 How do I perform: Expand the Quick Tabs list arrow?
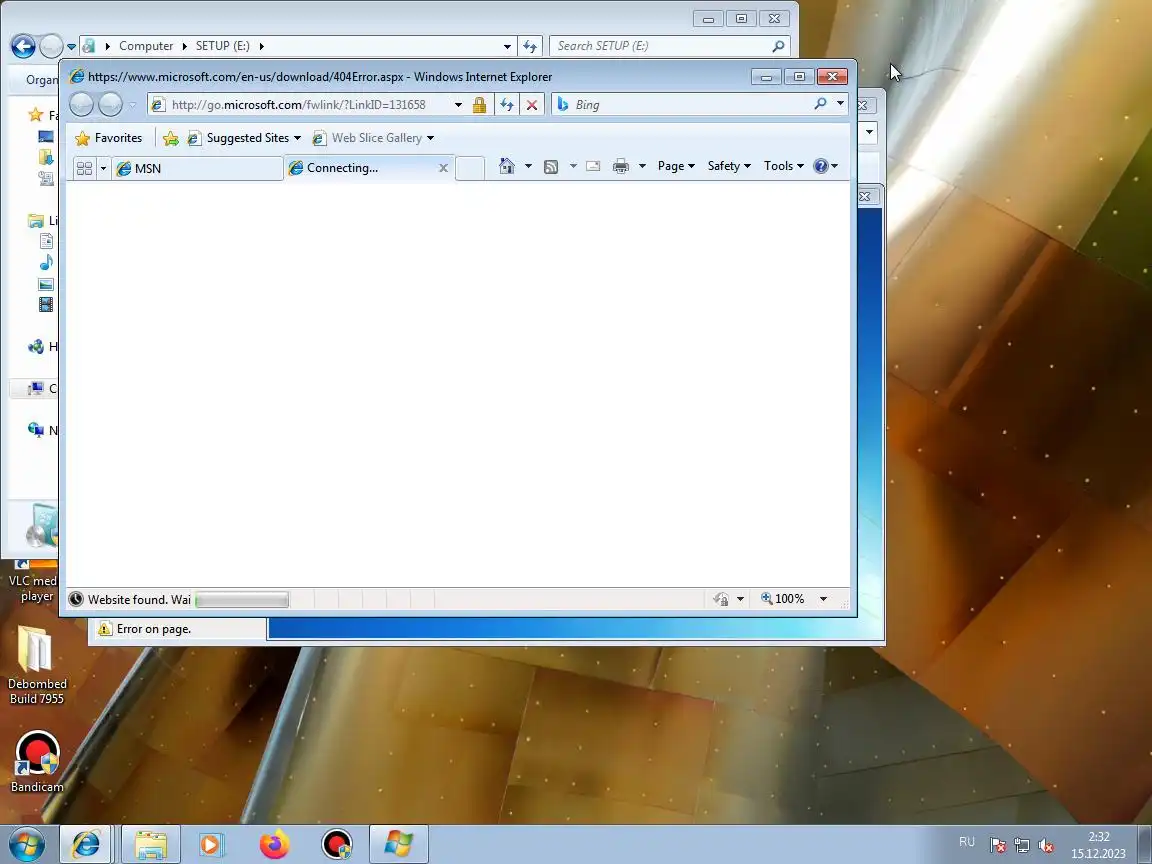103,168
